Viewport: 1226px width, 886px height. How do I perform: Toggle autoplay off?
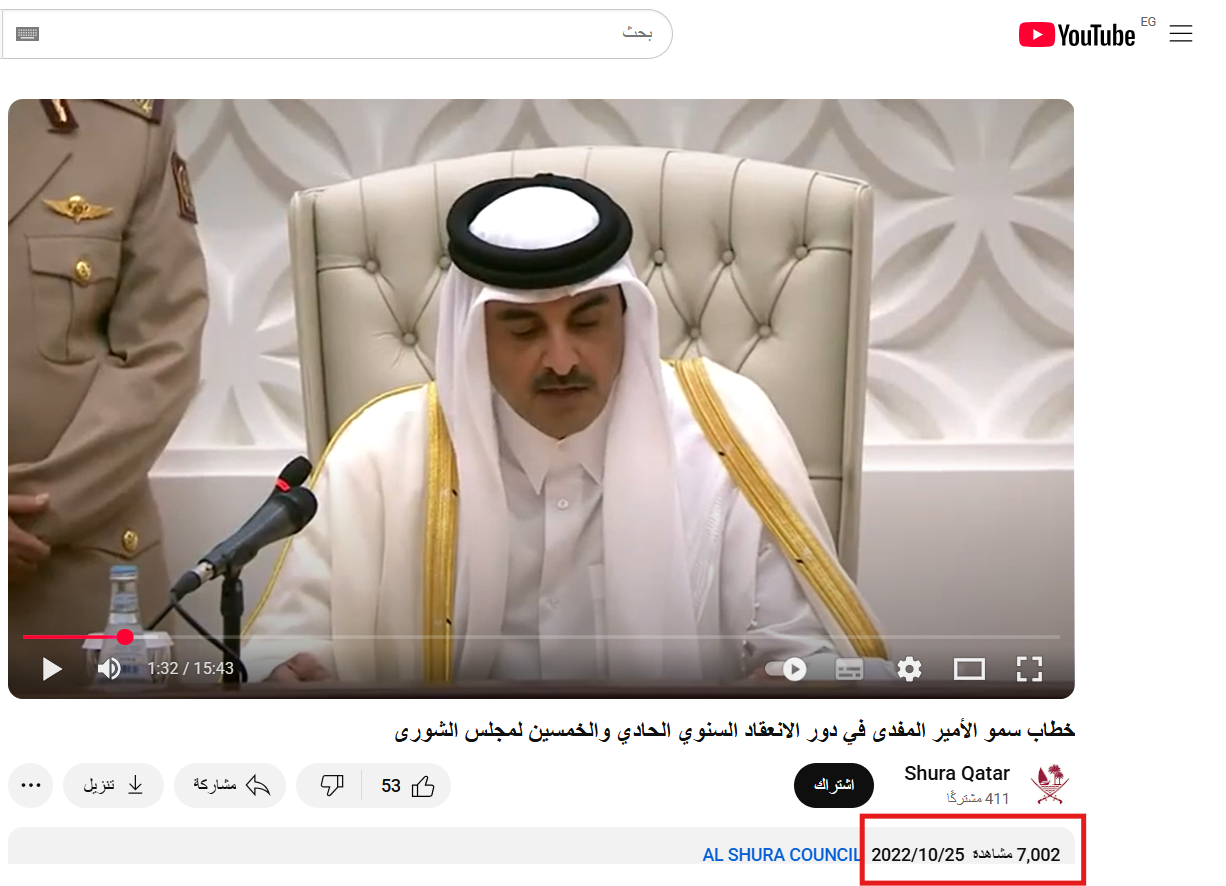pos(785,669)
